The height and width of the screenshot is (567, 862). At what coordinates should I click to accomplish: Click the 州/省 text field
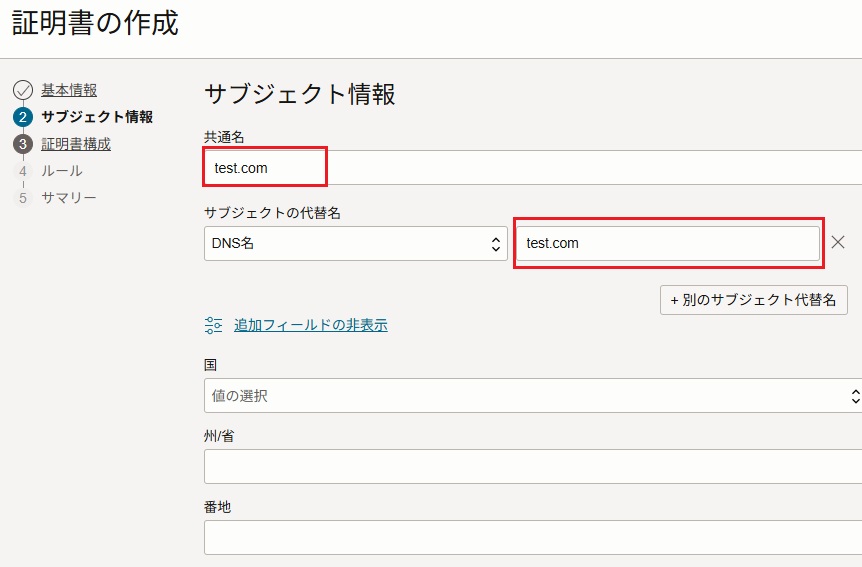coord(533,466)
